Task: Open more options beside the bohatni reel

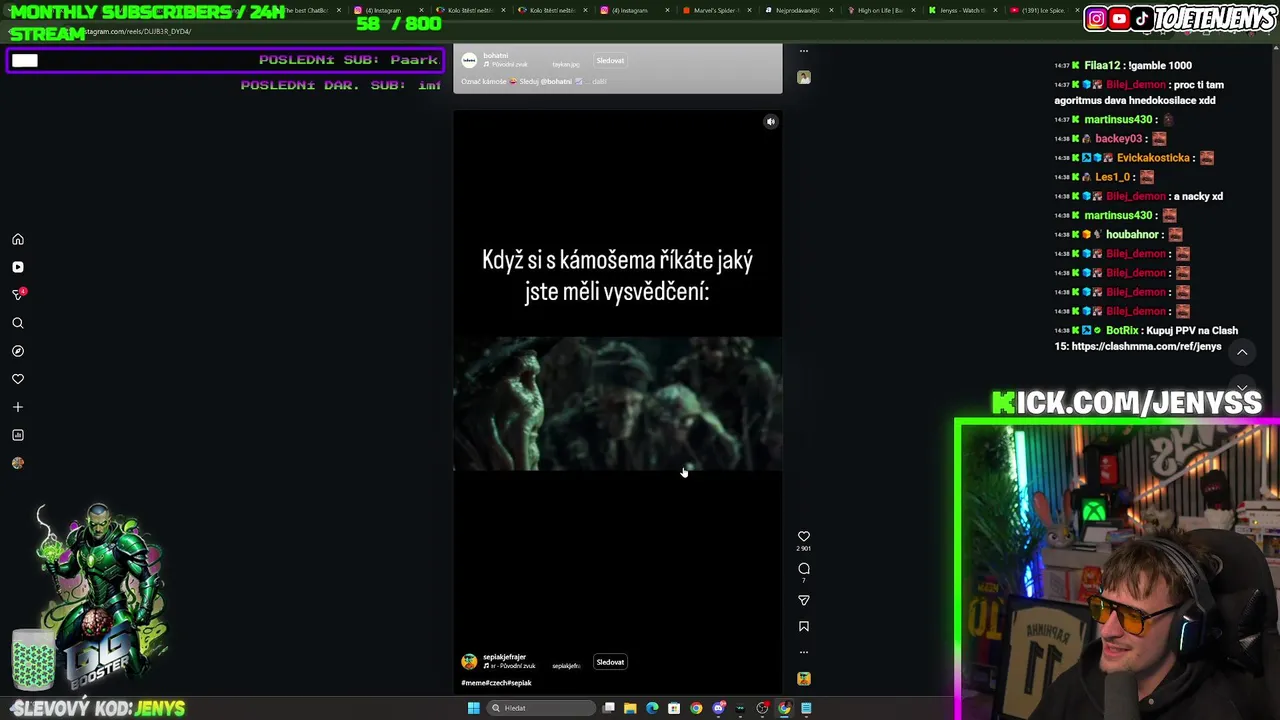Action: (x=804, y=51)
